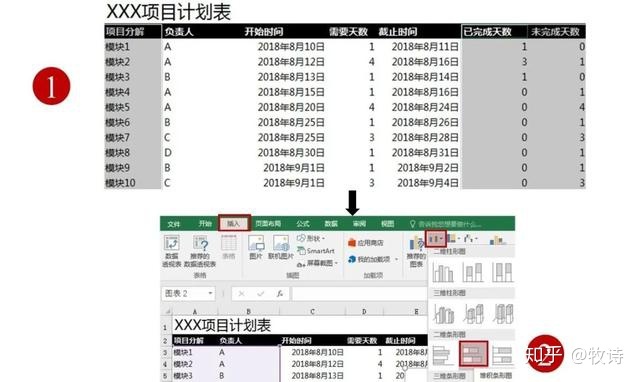Choose the 2-D clustered column chart thumbnail

(443, 272)
